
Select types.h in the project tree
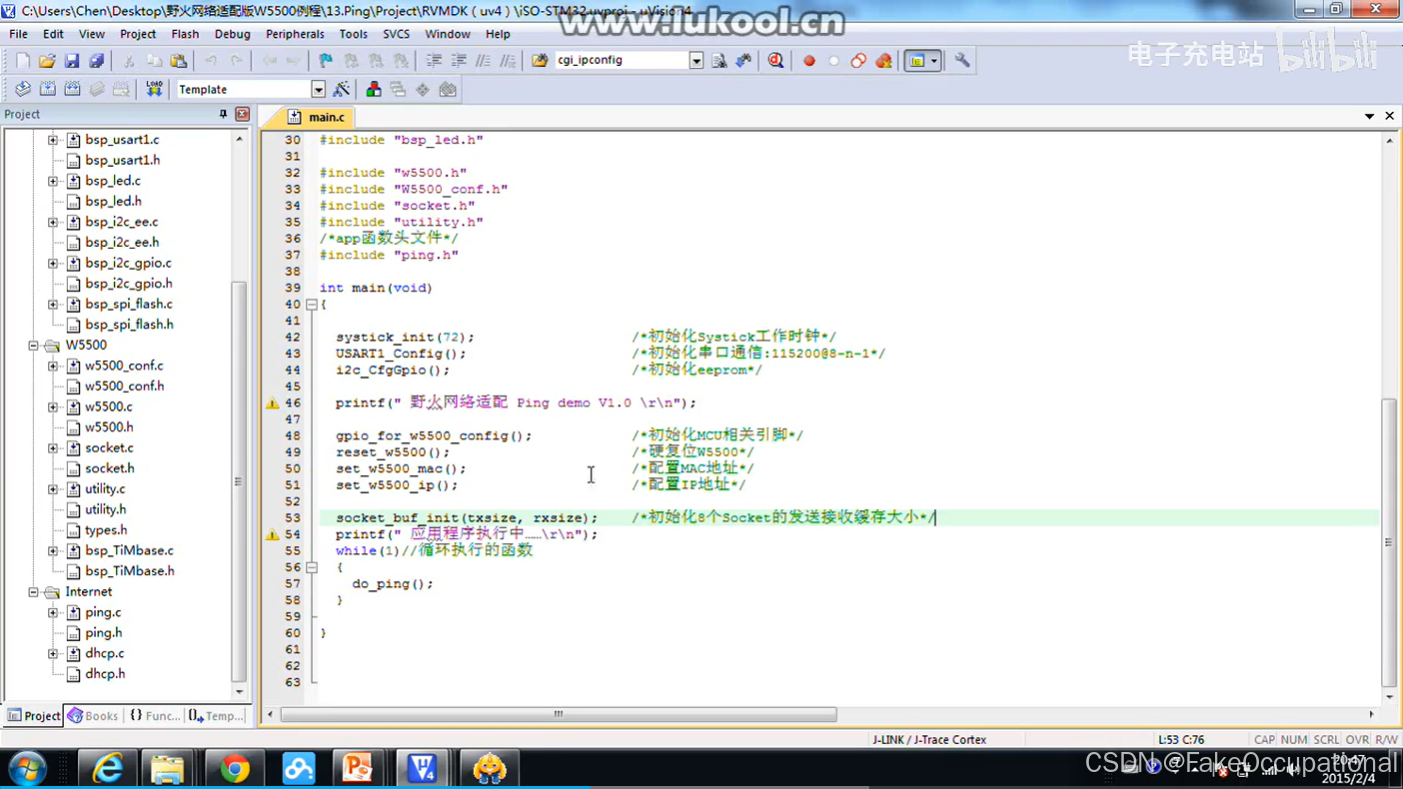coord(106,530)
